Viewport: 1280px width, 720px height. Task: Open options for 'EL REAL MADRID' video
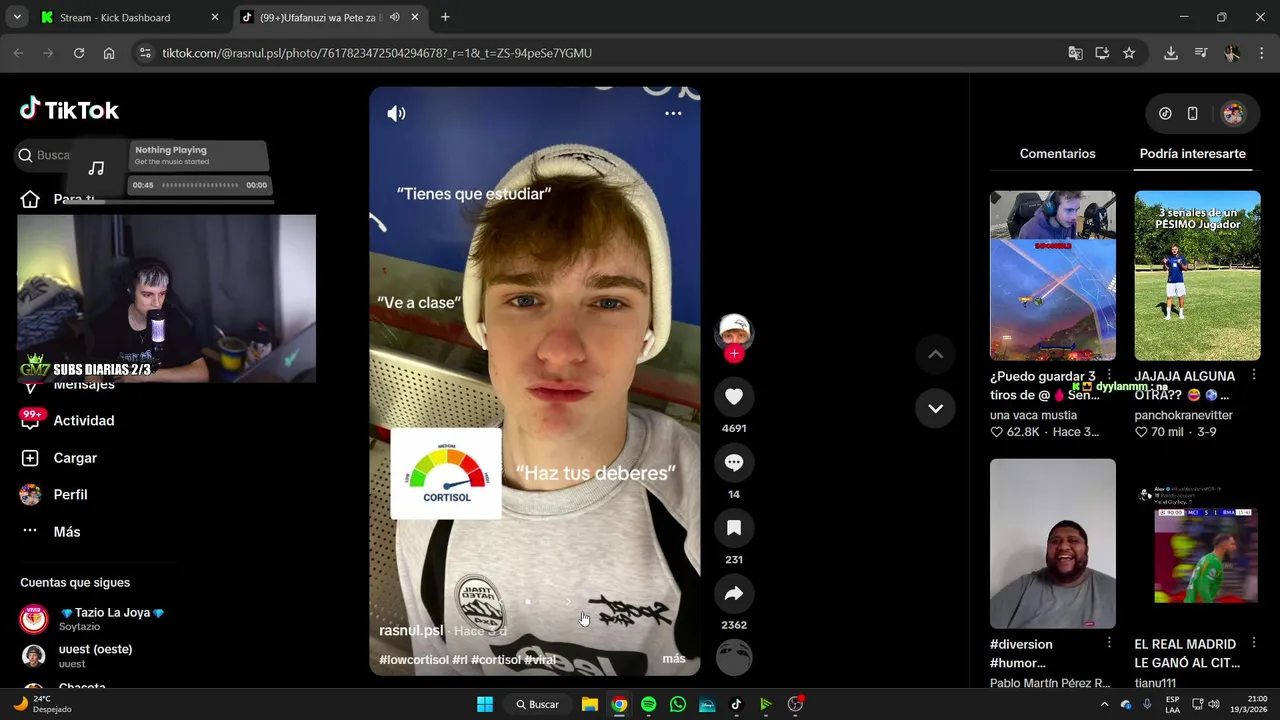tap(1254, 644)
